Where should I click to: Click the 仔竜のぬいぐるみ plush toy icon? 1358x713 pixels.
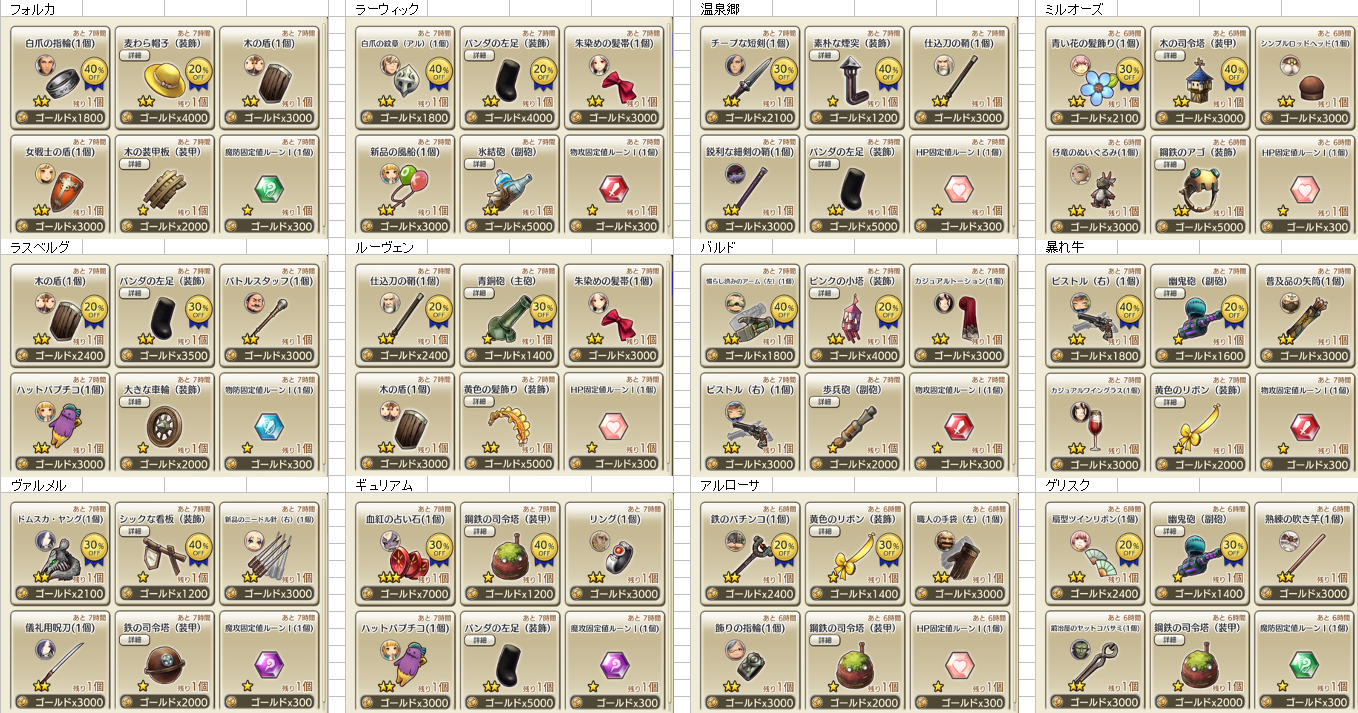(x=1097, y=190)
